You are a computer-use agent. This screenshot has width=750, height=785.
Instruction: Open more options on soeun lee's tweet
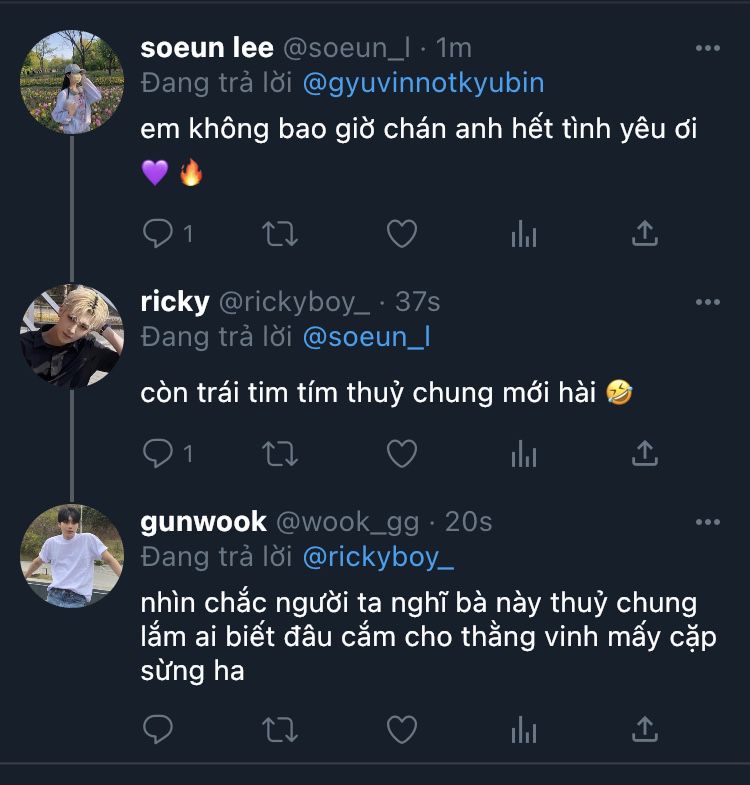pos(707,48)
